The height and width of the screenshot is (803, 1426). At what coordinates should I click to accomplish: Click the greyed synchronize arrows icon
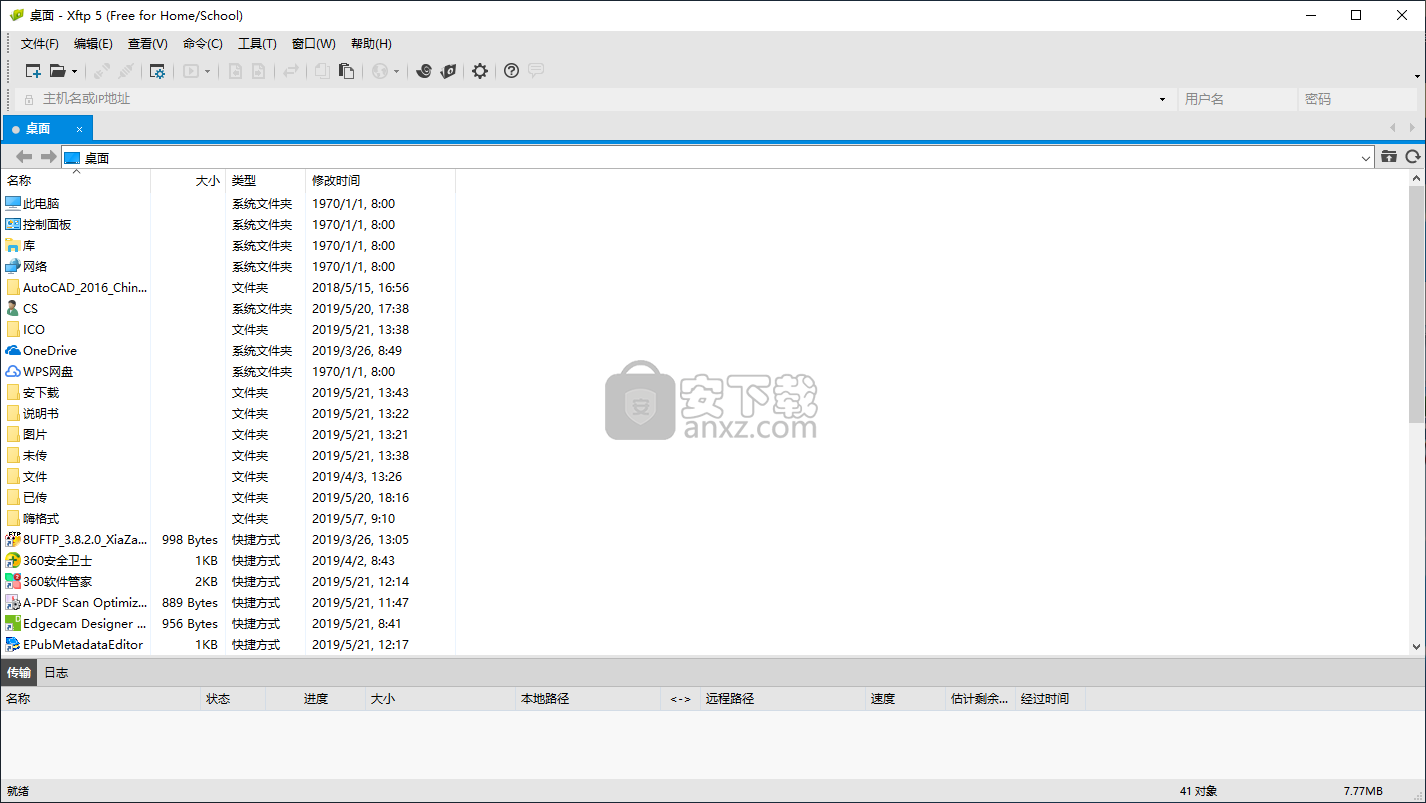(291, 71)
